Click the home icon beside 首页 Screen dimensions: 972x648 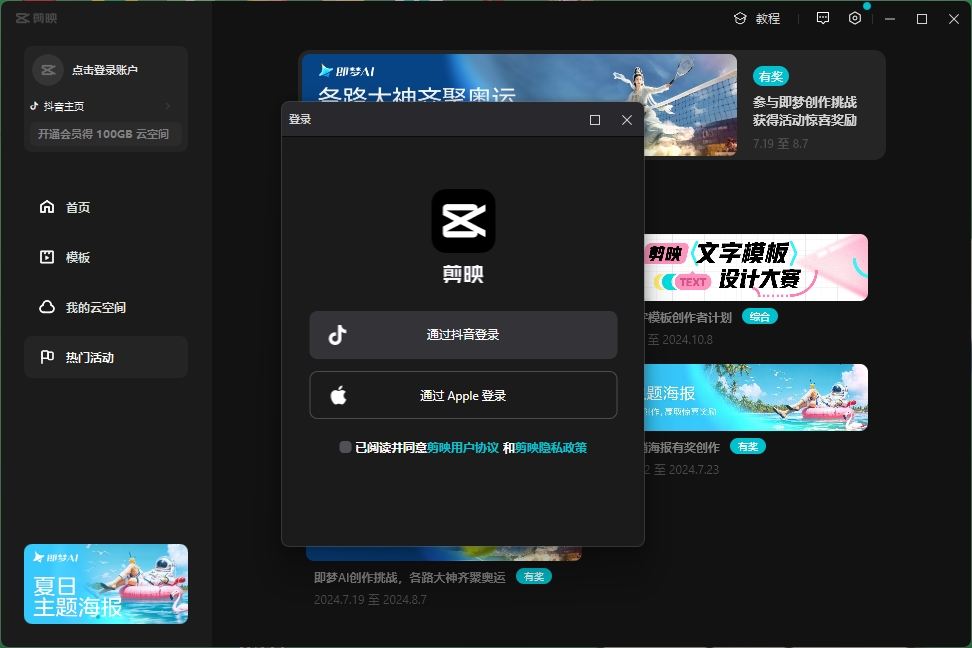[x=47, y=206]
